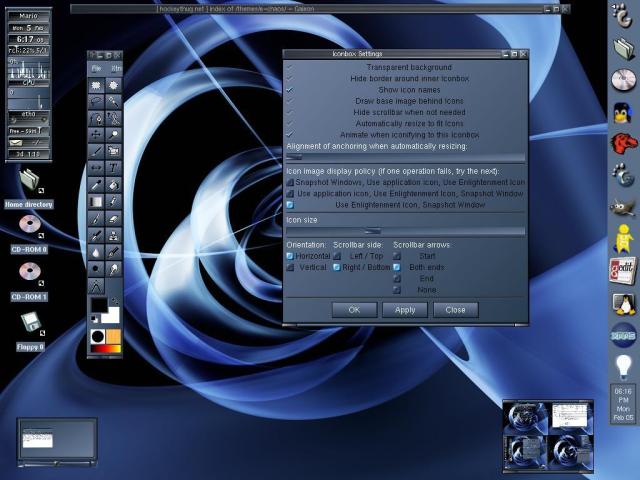This screenshot has width=640, height=480.
Task: Click the light bulb icon in dock
Action: 623,366
